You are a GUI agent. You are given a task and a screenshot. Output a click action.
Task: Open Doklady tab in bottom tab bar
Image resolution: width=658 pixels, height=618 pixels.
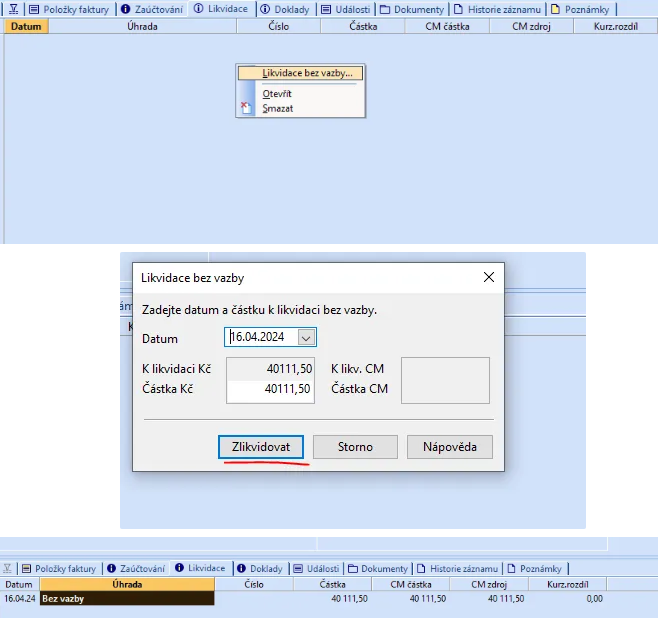[260, 568]
